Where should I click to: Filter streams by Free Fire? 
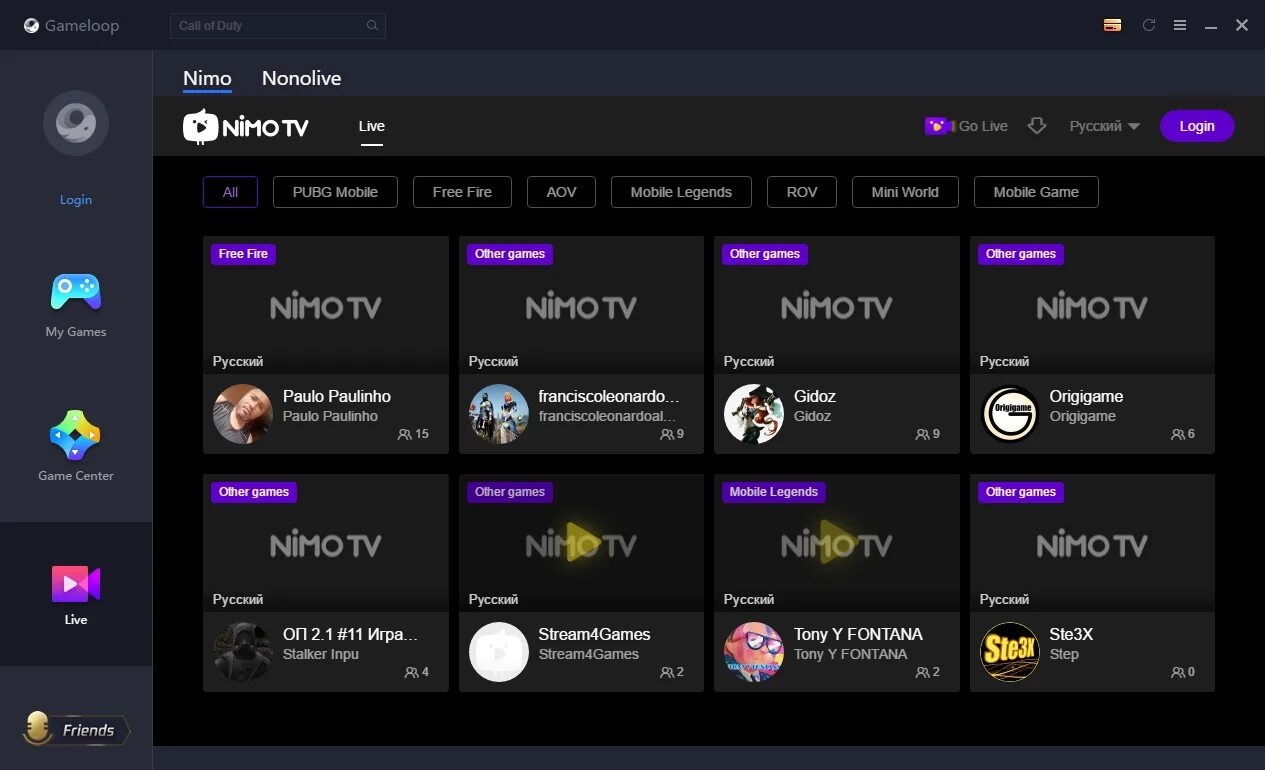click(462, 192)
